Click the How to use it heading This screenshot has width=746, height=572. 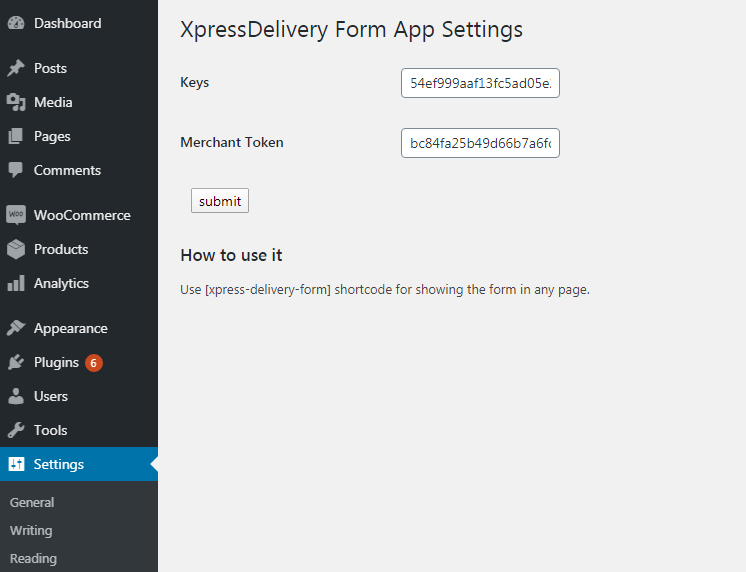click(x=231, y=255)
